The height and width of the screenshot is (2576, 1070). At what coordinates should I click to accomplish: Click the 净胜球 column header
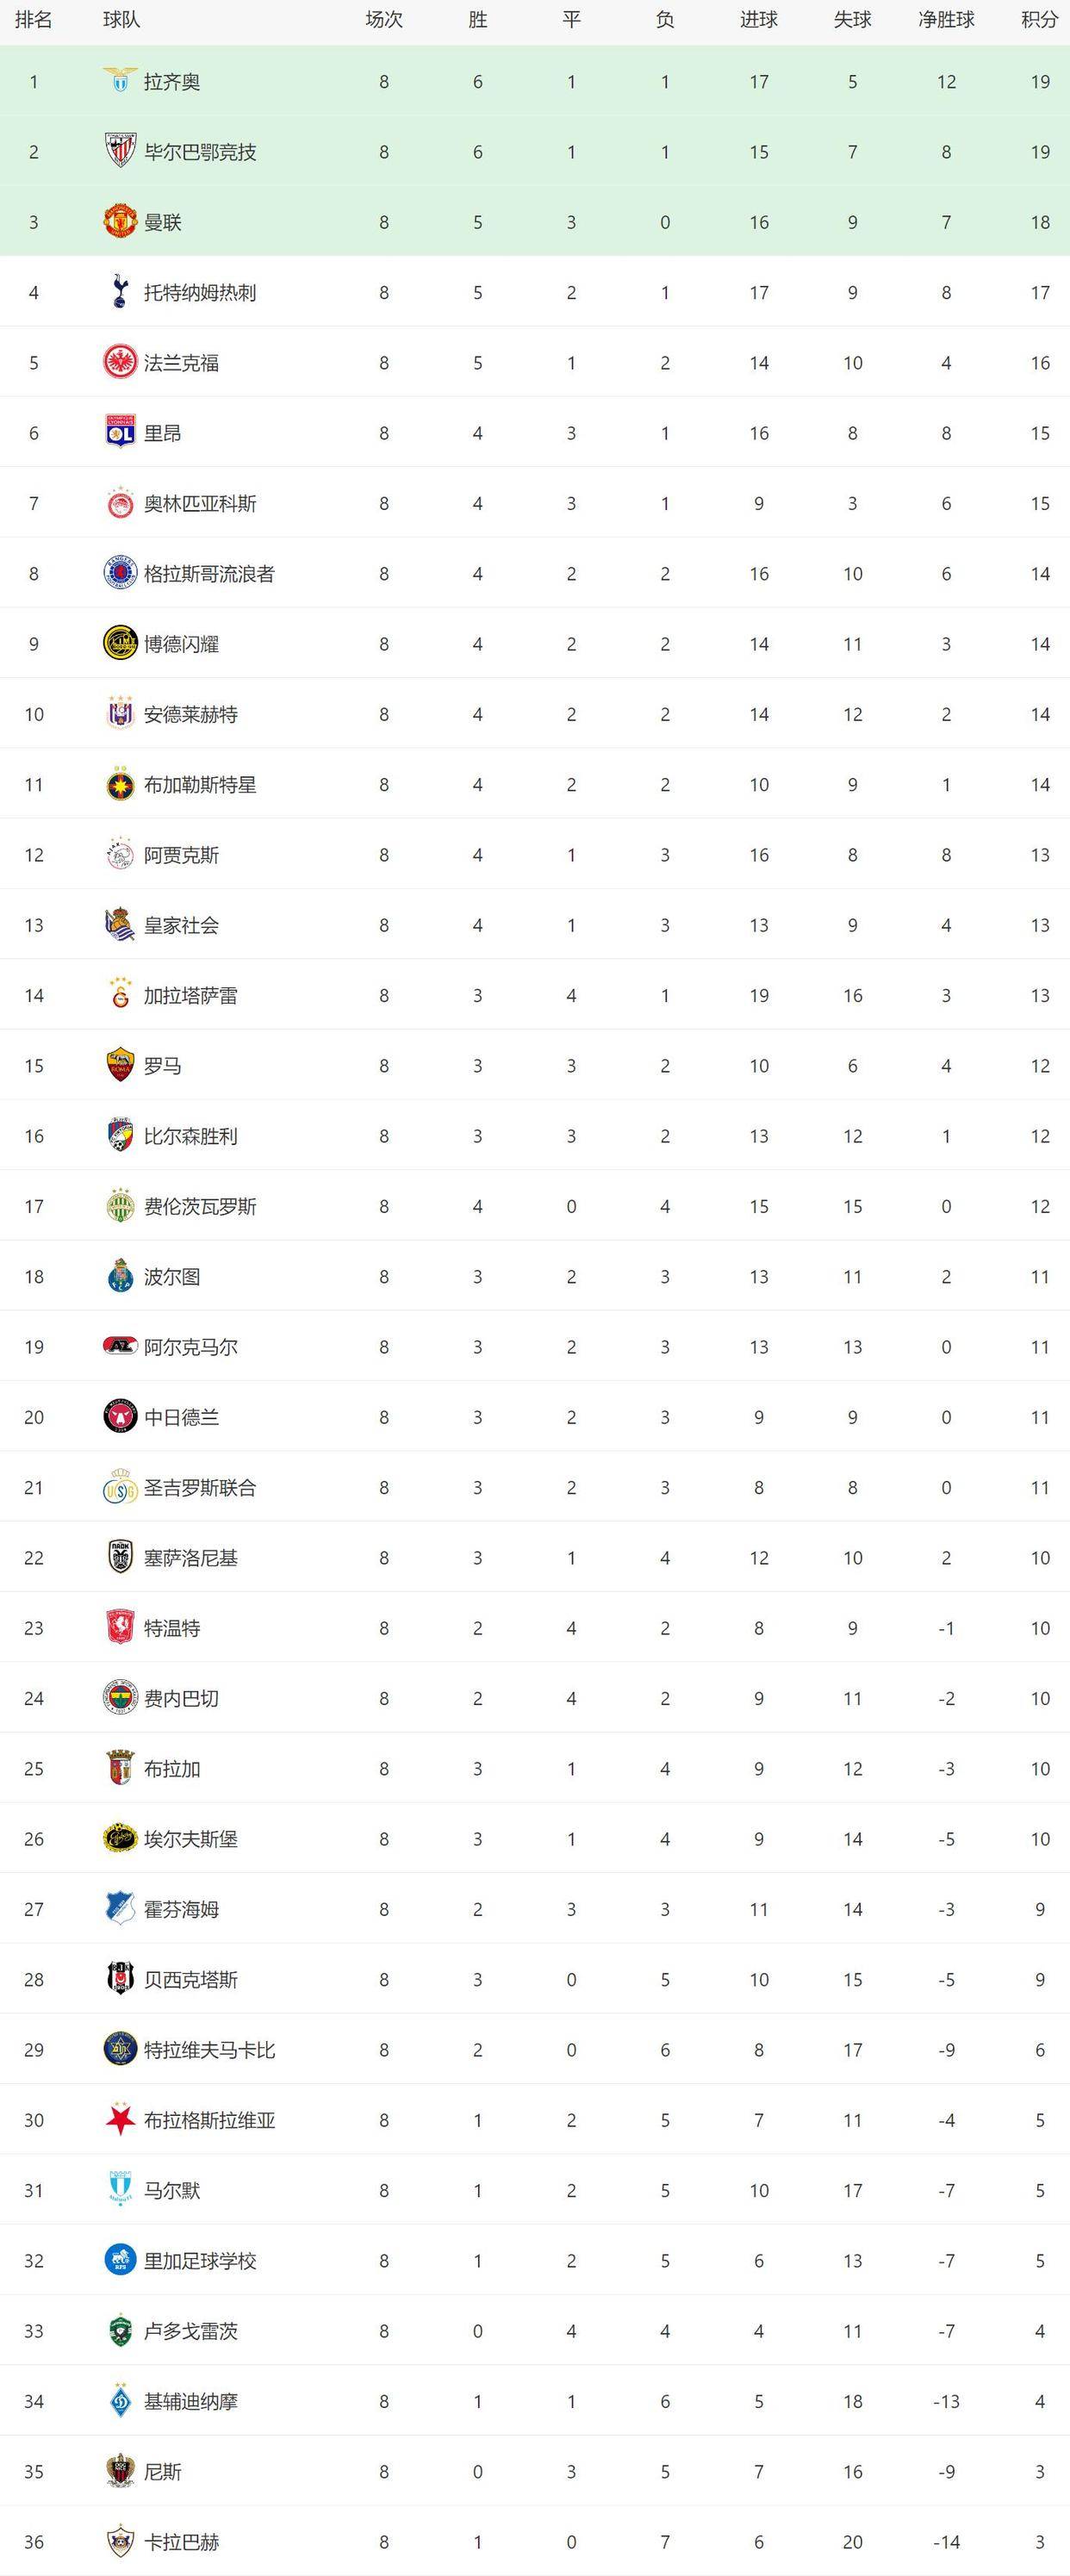tap(946, 20)
